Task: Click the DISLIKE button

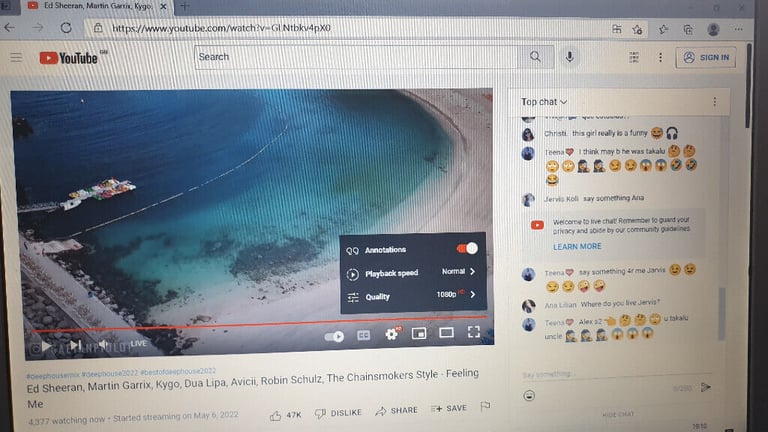Action: coord(338,413)
